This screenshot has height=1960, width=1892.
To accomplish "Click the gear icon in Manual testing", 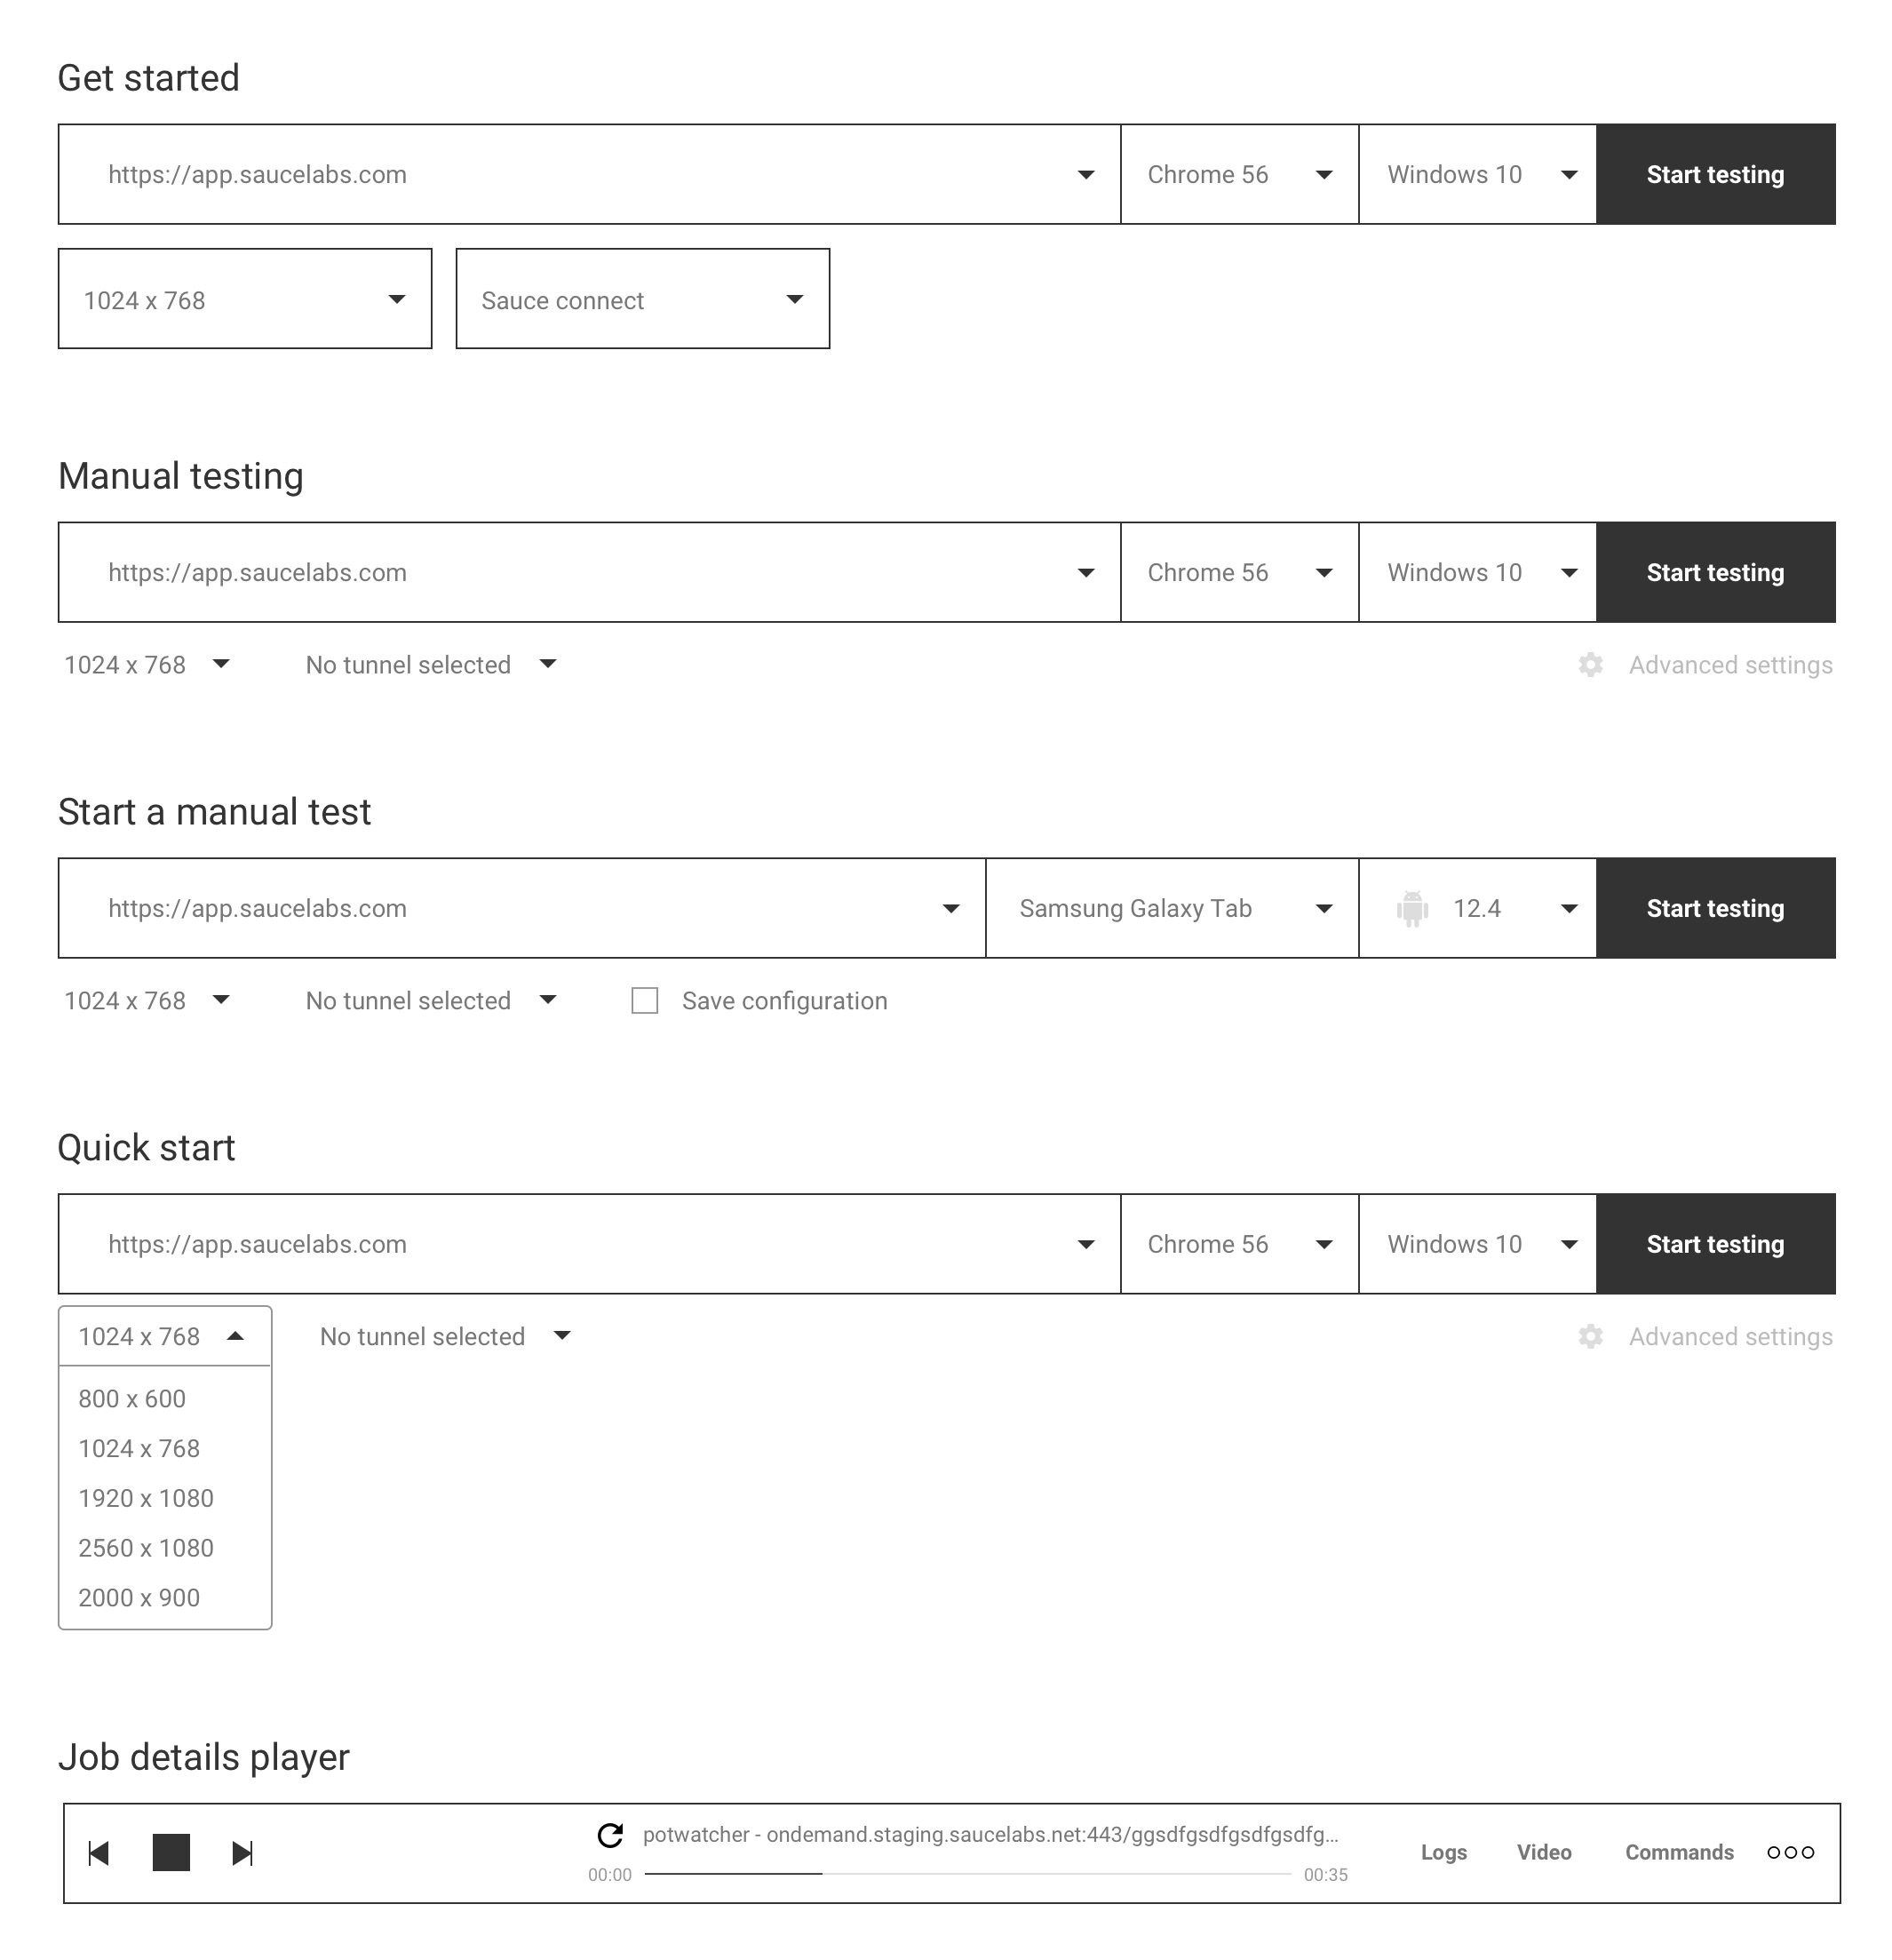I will (x=1590, y=665).
